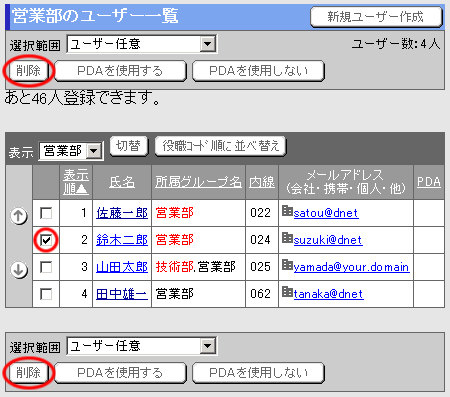
Task: Sort by 所属グループ名 column header
Action: click(x=198, y=182)
